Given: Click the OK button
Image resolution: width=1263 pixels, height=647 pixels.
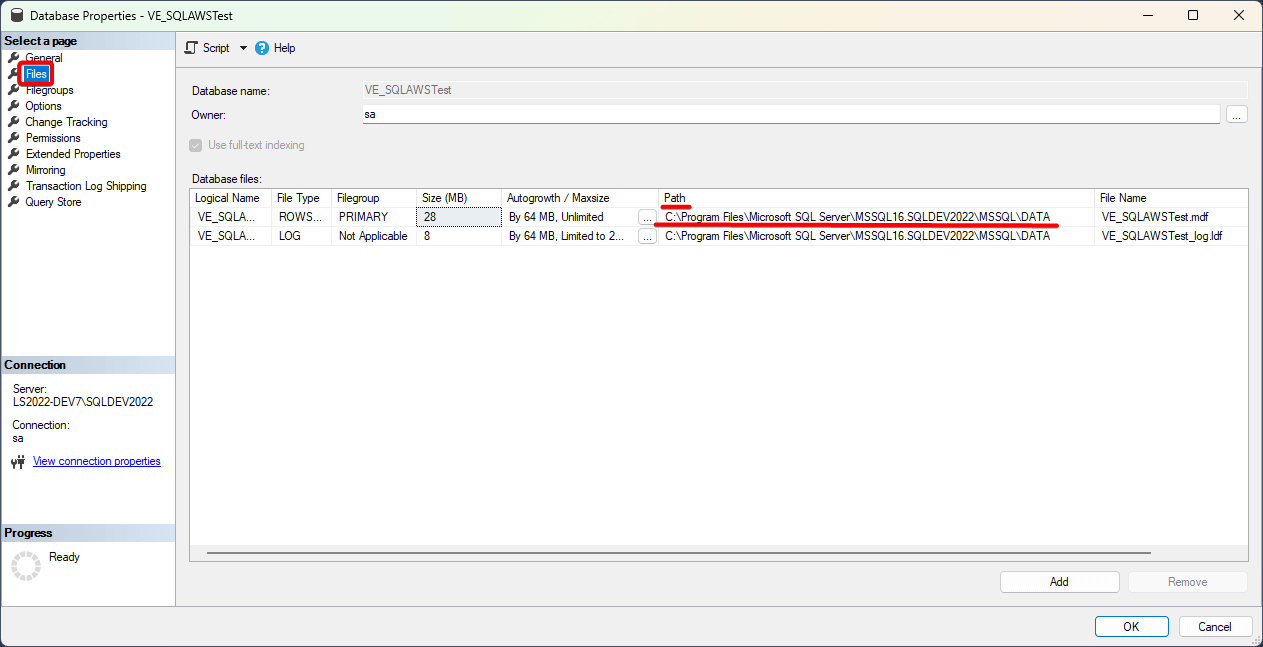Looking at the screenshot, I should point(1131,627).
